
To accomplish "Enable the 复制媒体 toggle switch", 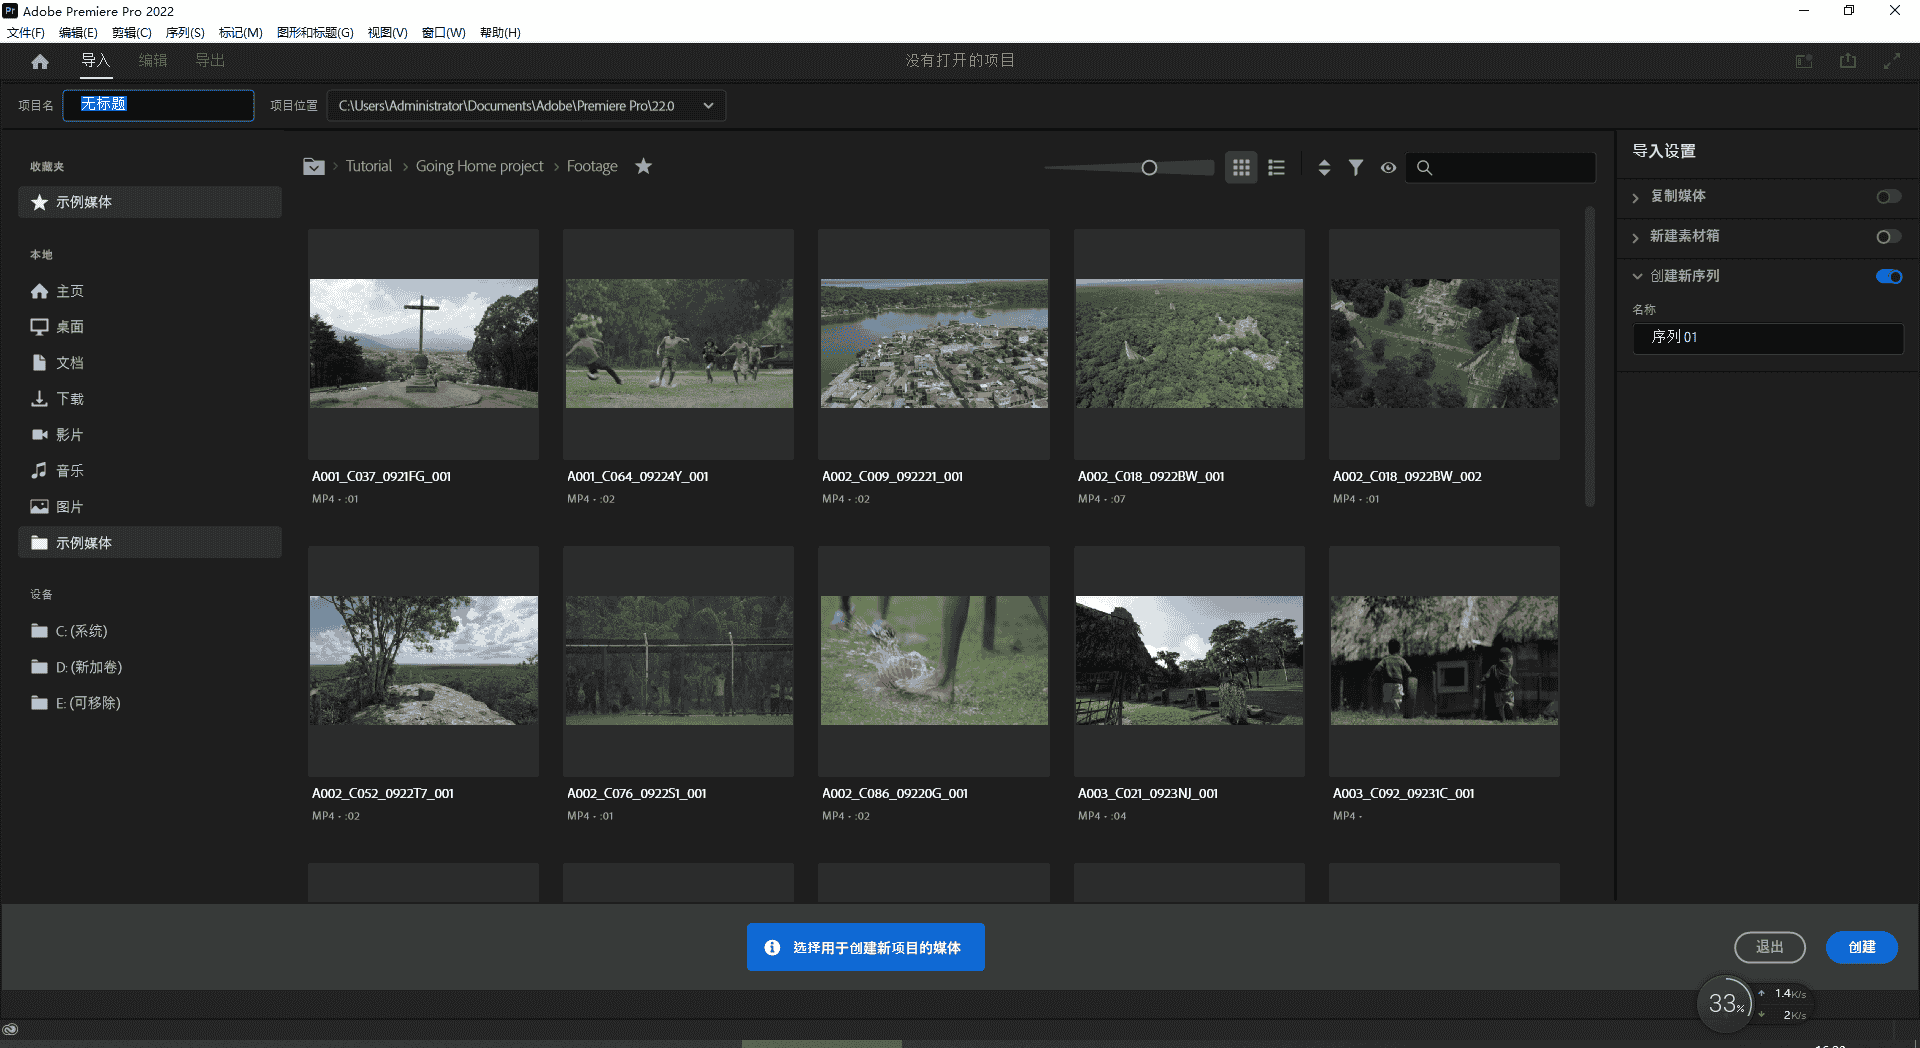I will [1888, 197].
